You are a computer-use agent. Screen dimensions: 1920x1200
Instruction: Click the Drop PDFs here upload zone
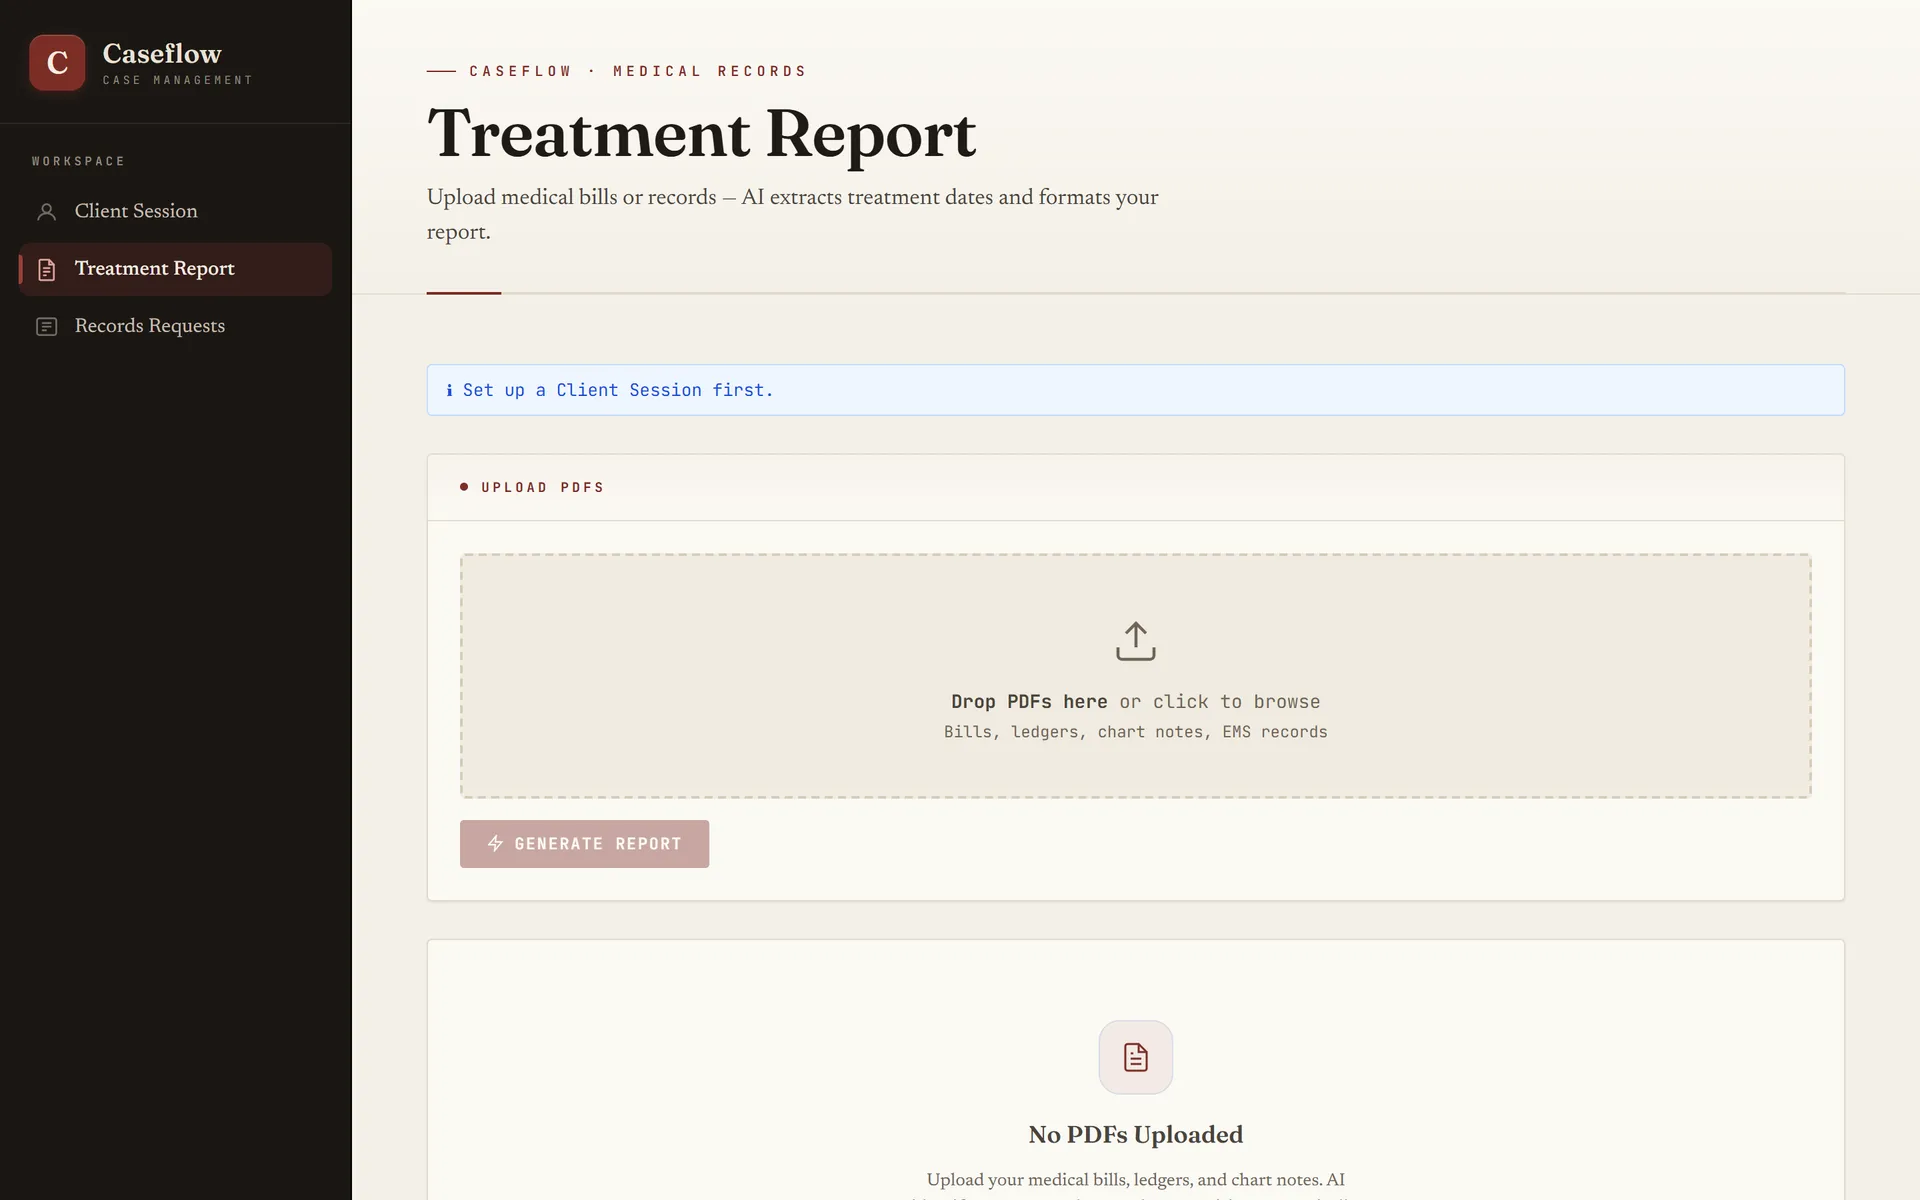click(1135, 676)
